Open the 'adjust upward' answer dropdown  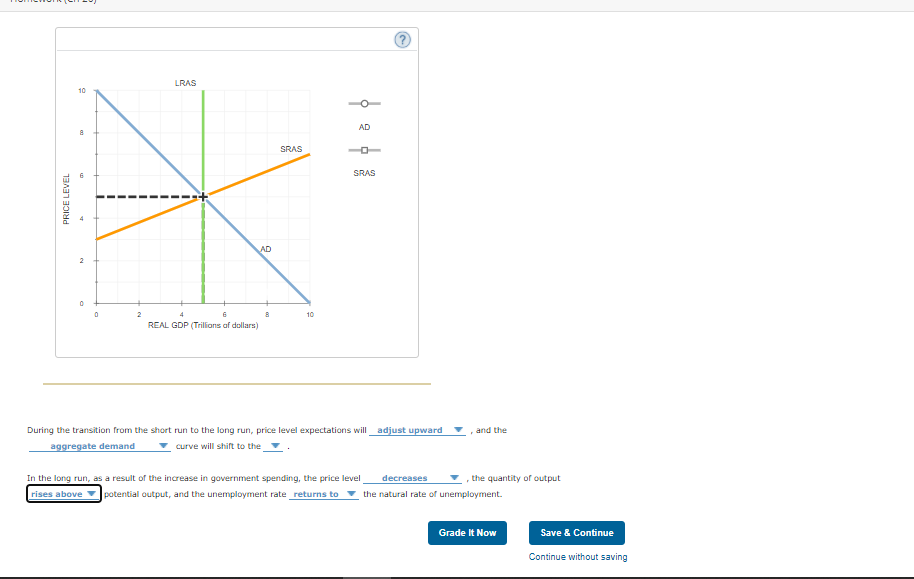tap(416, 430)
